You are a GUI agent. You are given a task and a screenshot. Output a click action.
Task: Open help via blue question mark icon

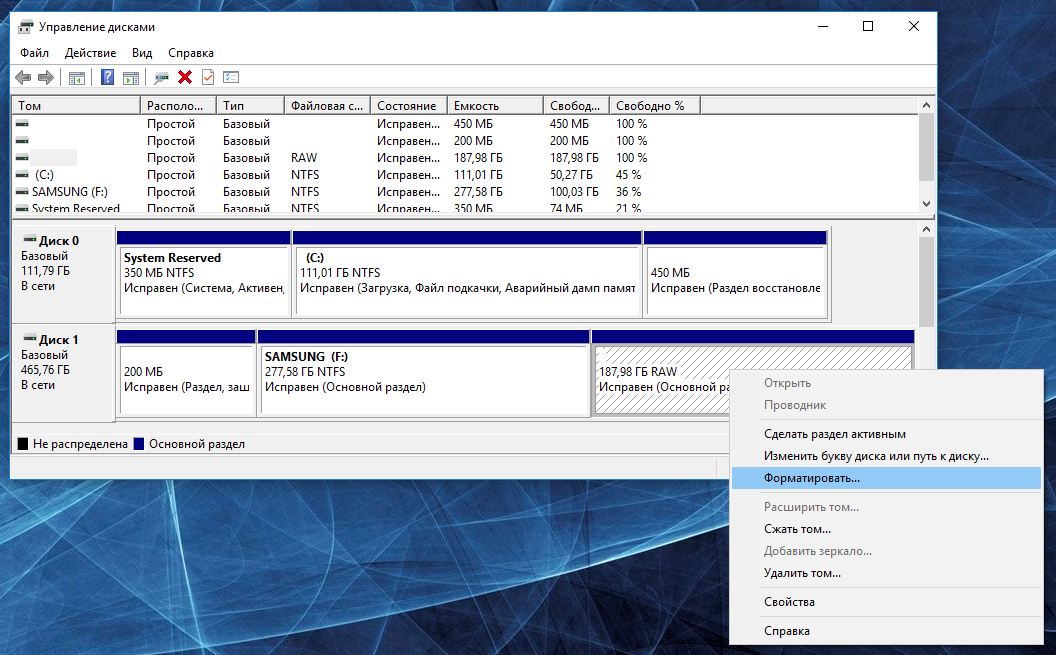point(107,77)
